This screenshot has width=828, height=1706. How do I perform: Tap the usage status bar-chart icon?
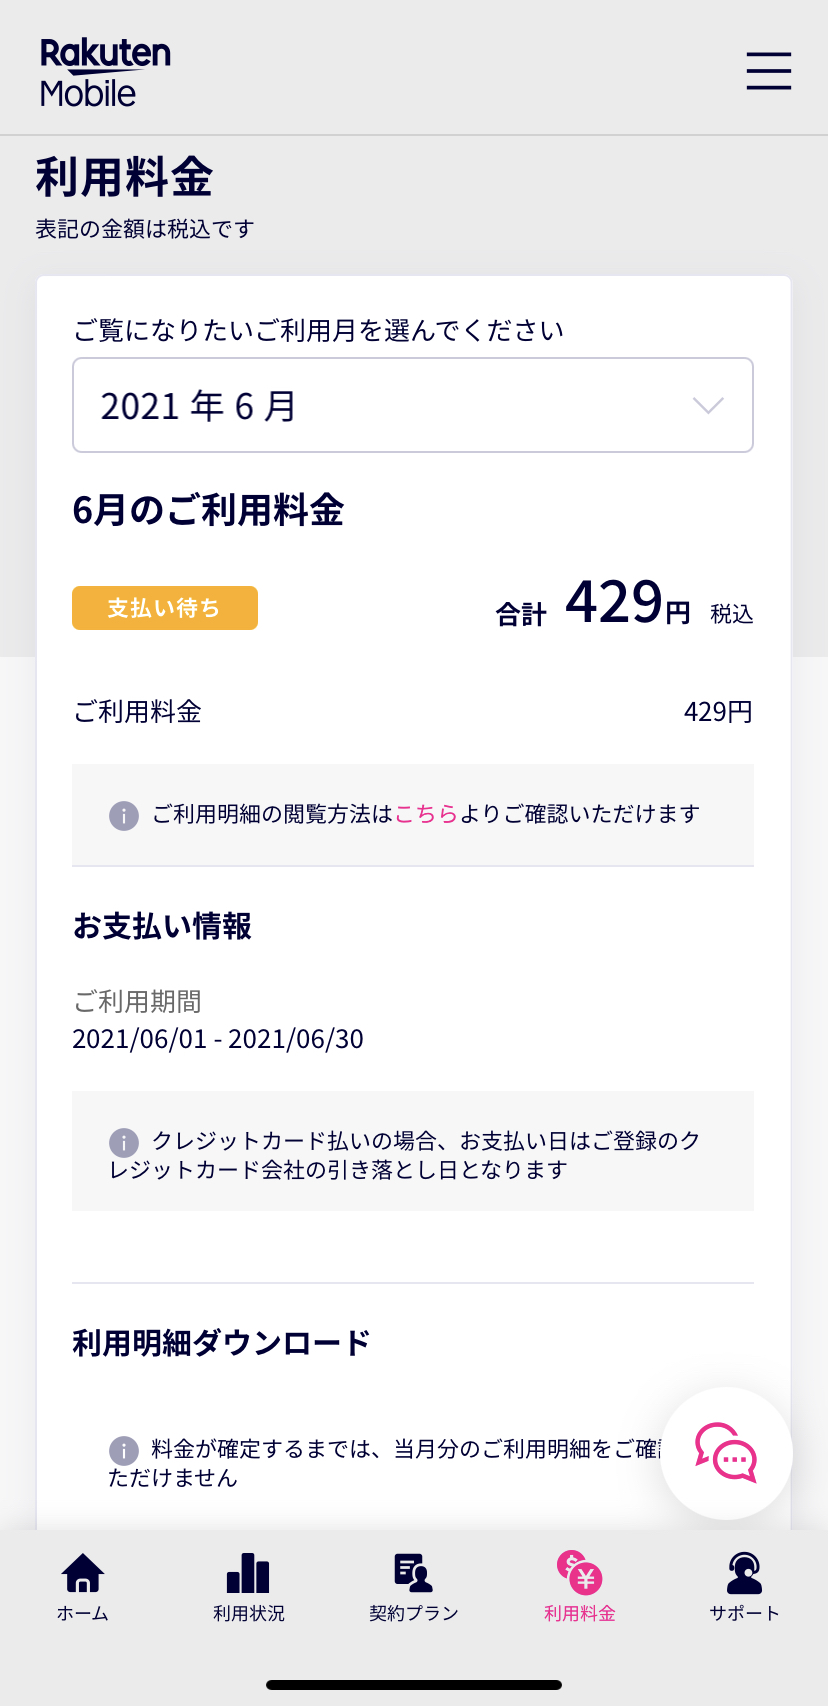click(248, 1573)
